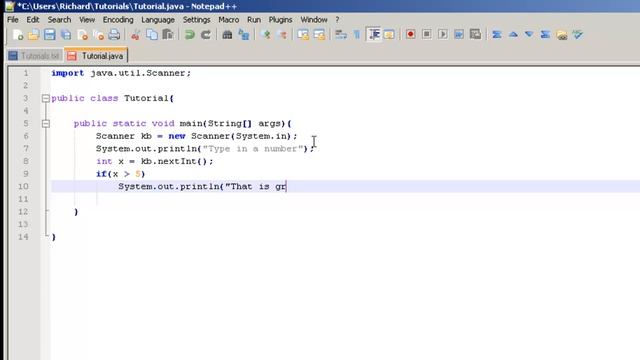Click the Redo arrow icon
640x360 pixels.
click(206, 35)
